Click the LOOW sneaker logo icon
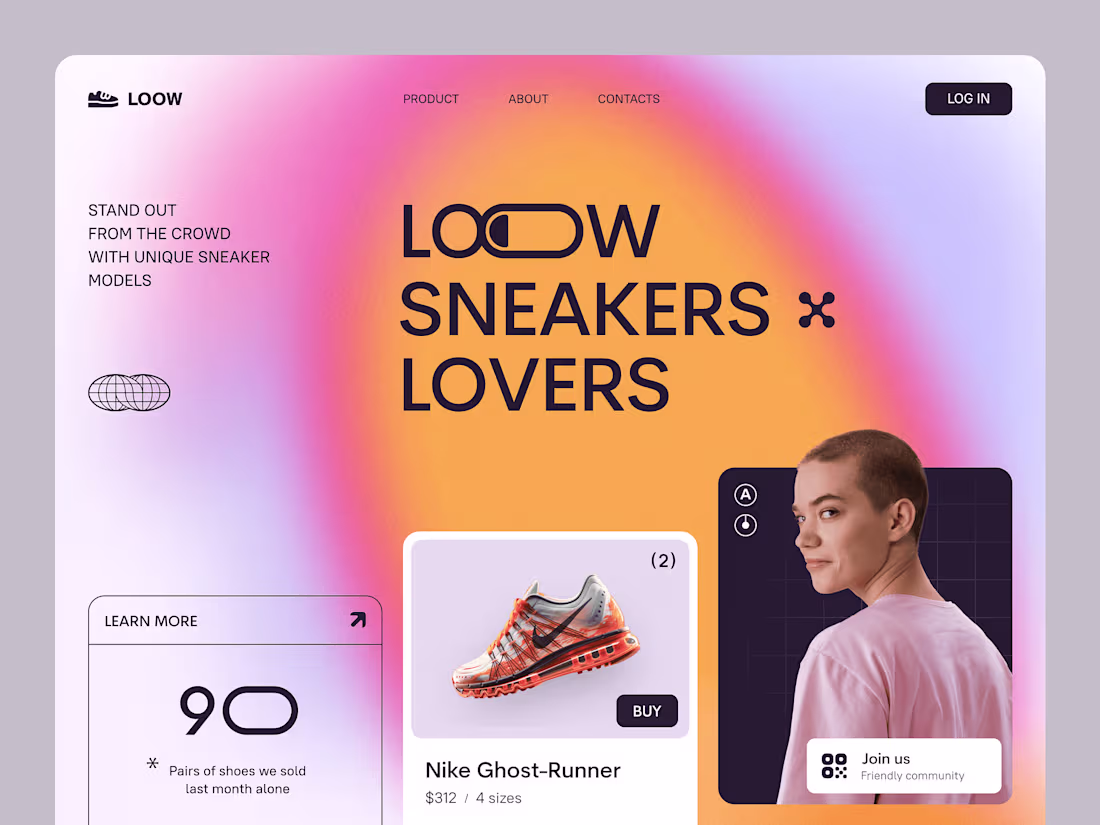Image resolution: width=1100 pixels, height=825 pixels. (x=103, y=99)
